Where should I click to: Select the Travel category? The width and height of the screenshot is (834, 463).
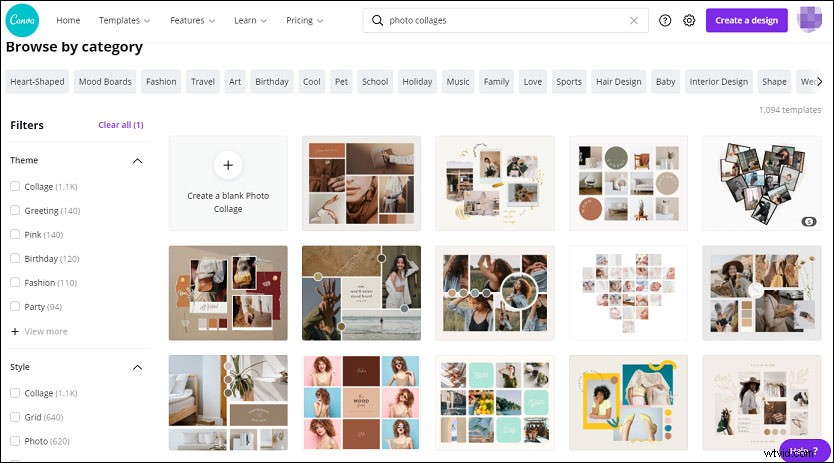tap(203, 81)
